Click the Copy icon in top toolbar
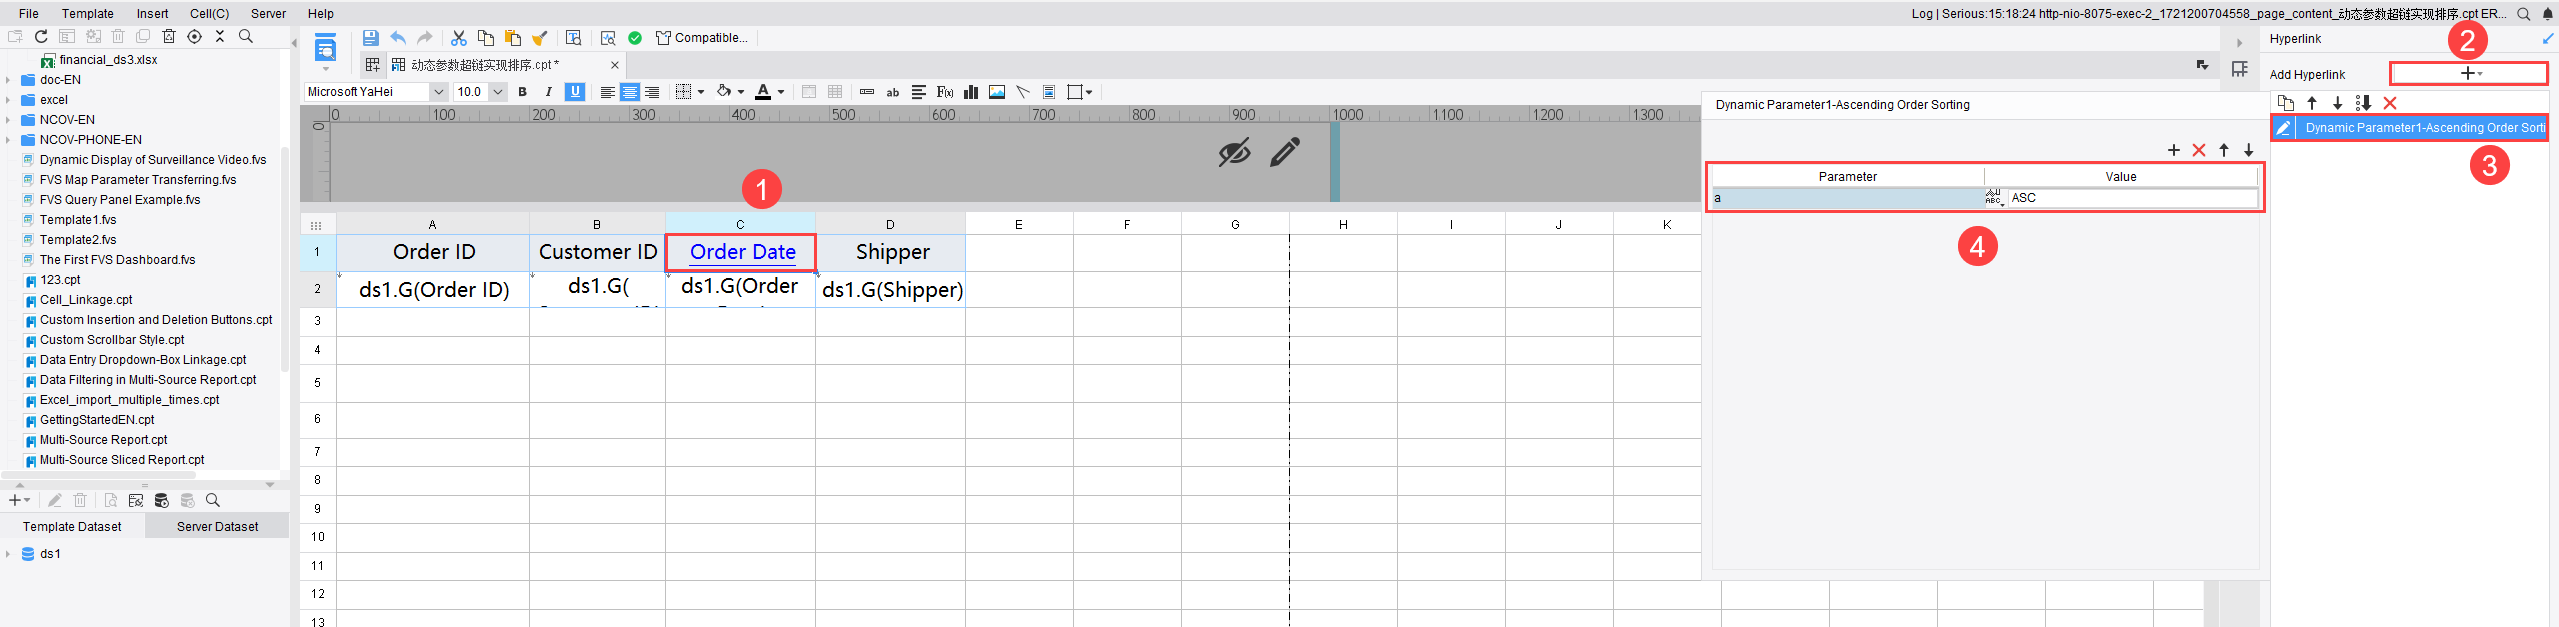Viewport: 2559px width, 627px height. tap(486, 38)
